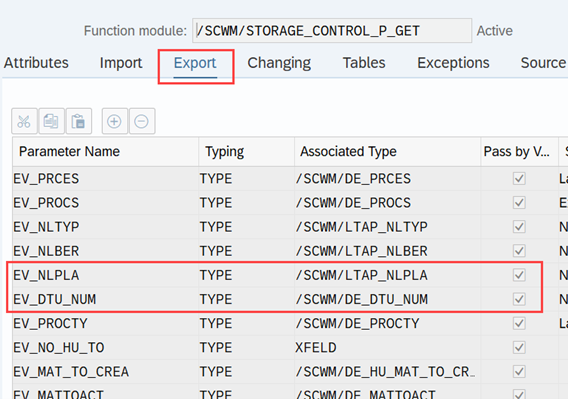Toggle Pass by Value for EV_NLPLA
The image size is (568, 399).
519,275
